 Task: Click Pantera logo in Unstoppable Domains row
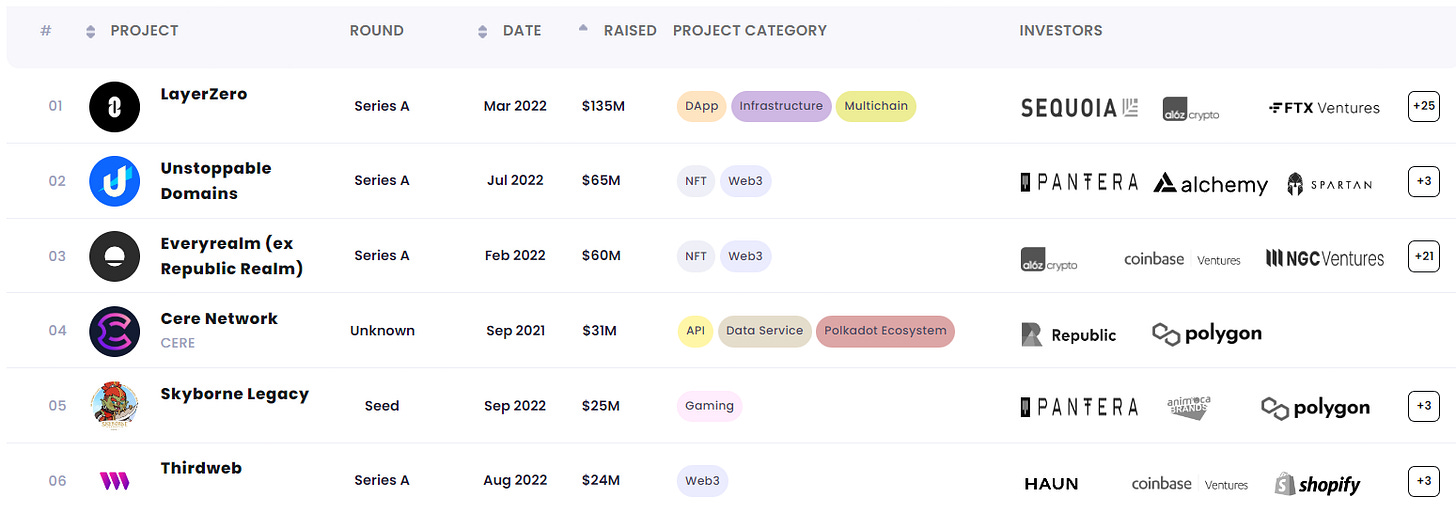(x=1079, y=182)
